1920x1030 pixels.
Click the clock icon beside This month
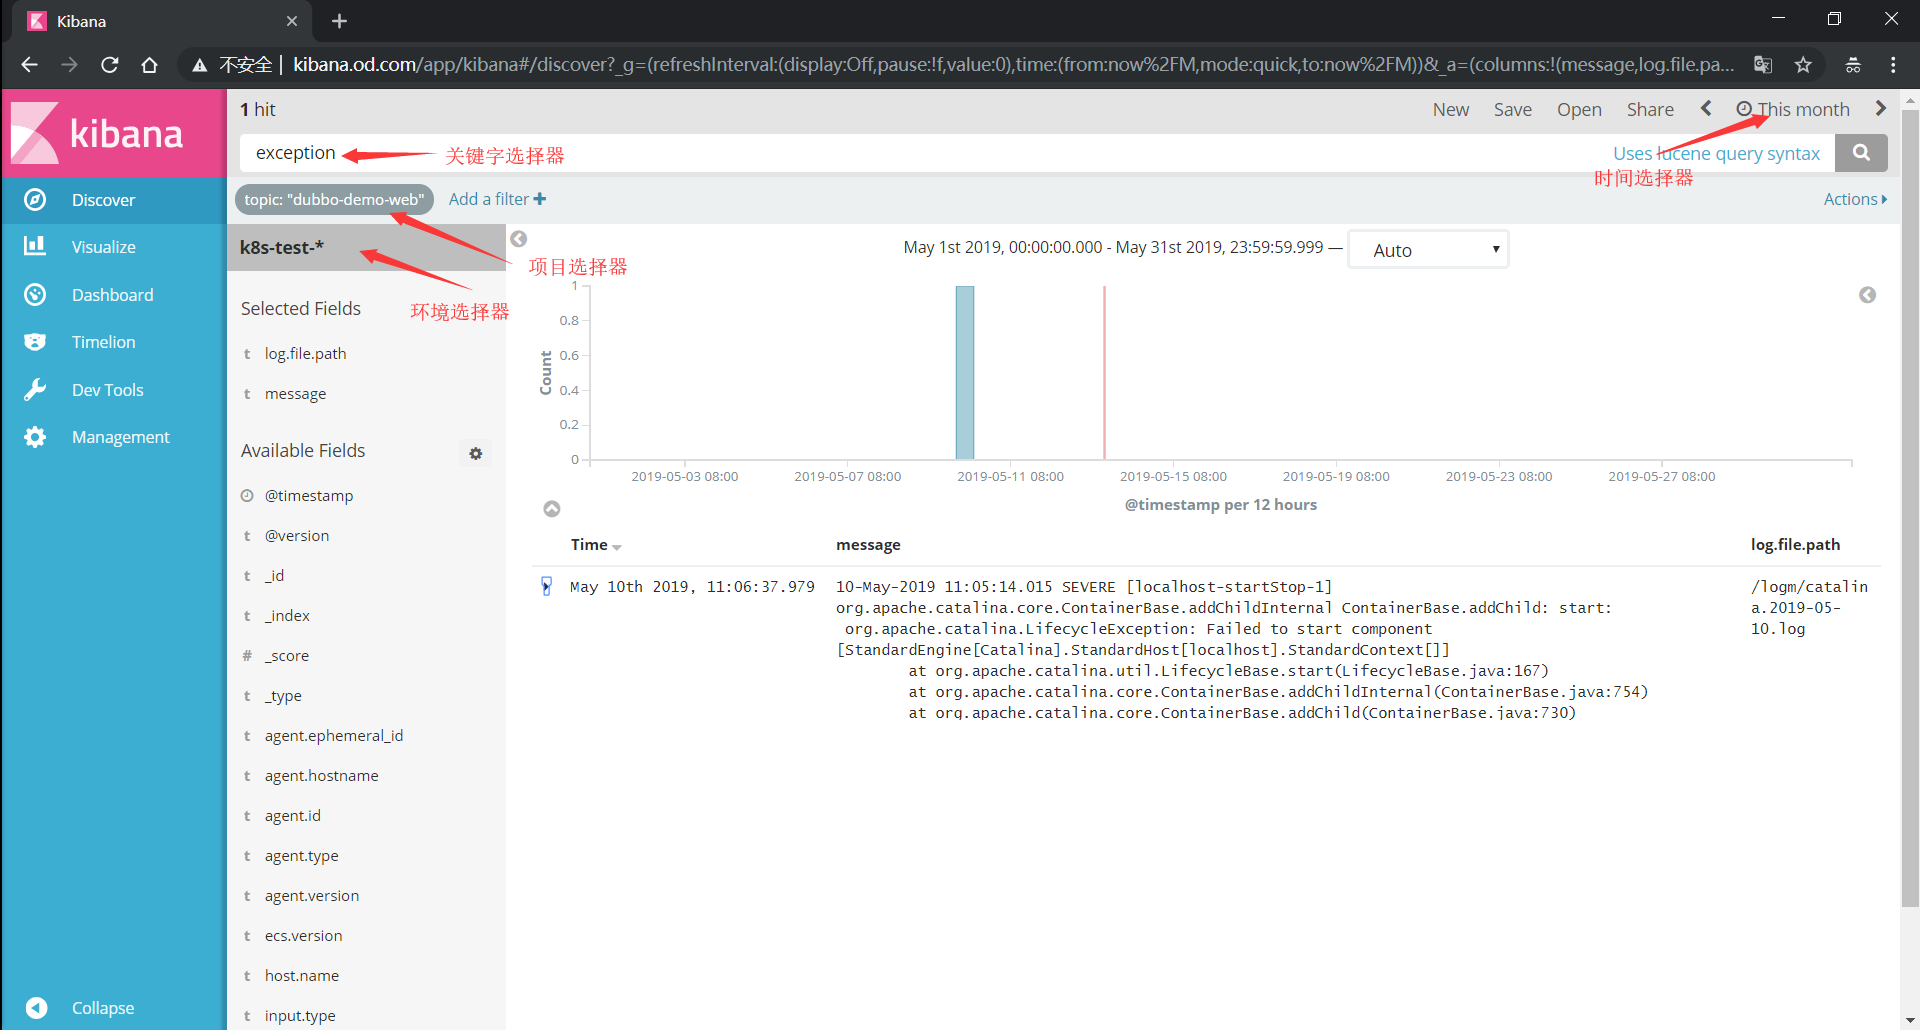point(1744,109)
